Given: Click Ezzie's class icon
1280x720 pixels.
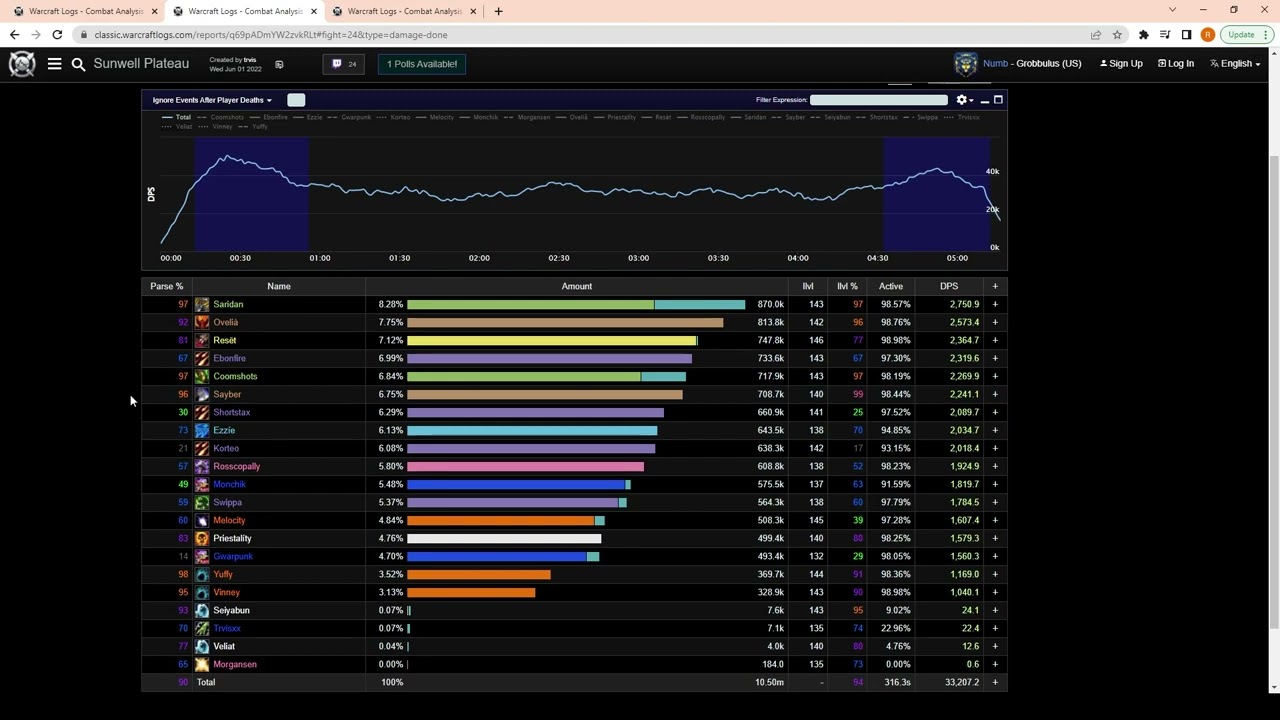Looking at the screenshot, I should point(202,430).
